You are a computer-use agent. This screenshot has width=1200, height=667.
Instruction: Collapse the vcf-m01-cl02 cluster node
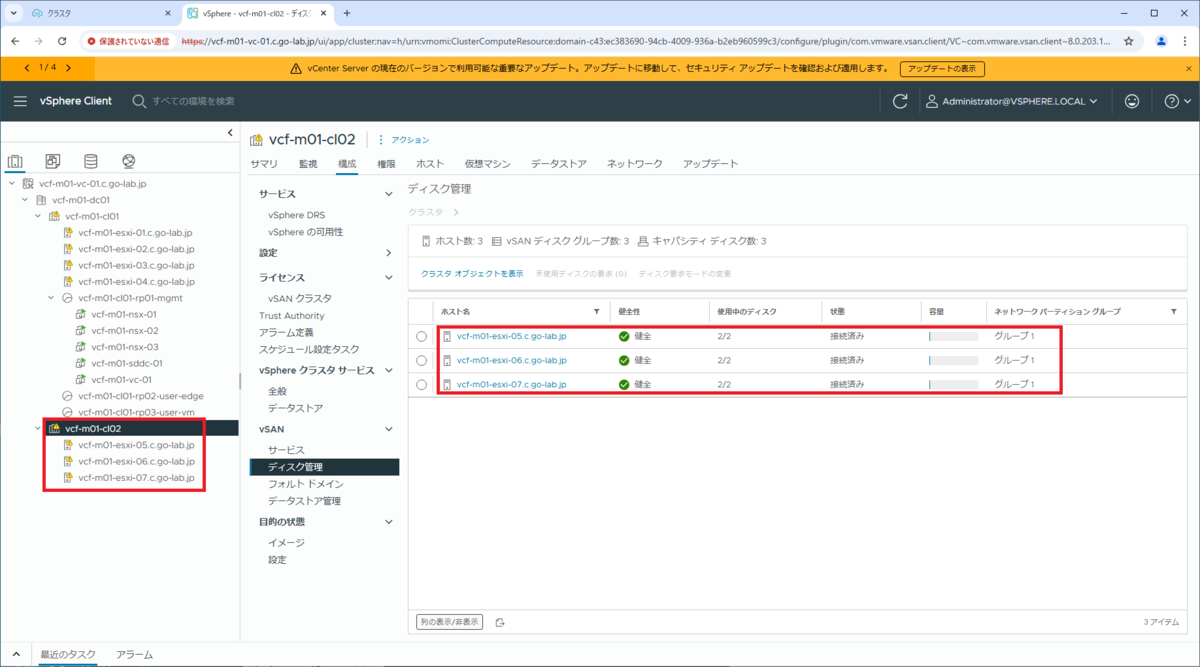coord(38,428)
